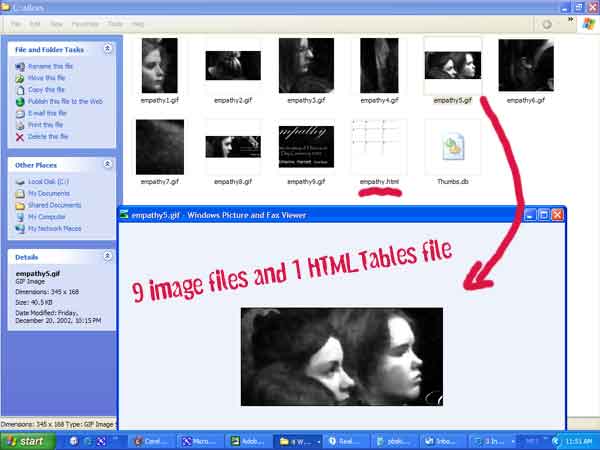Open the Shared Documents link
This screenshot has height=450, width=600.
(56, 204)
